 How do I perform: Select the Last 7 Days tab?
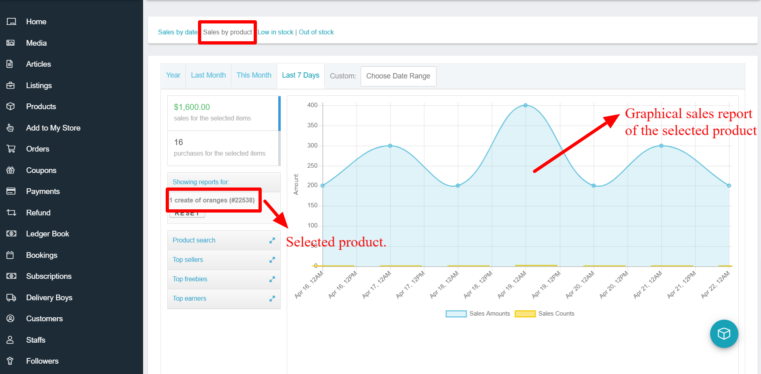(x=300, y=75)
